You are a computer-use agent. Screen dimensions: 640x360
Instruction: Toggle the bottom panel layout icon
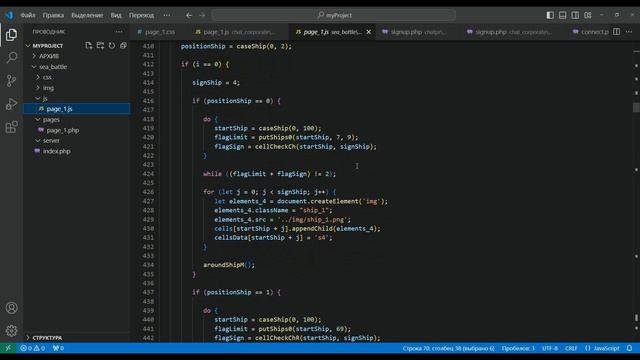coord(562,15)
